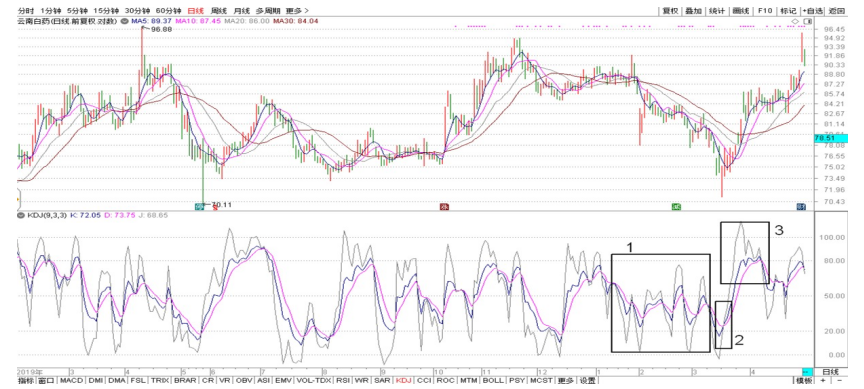Click the diamond icon at chart top-right

click(x=795, y=21)
